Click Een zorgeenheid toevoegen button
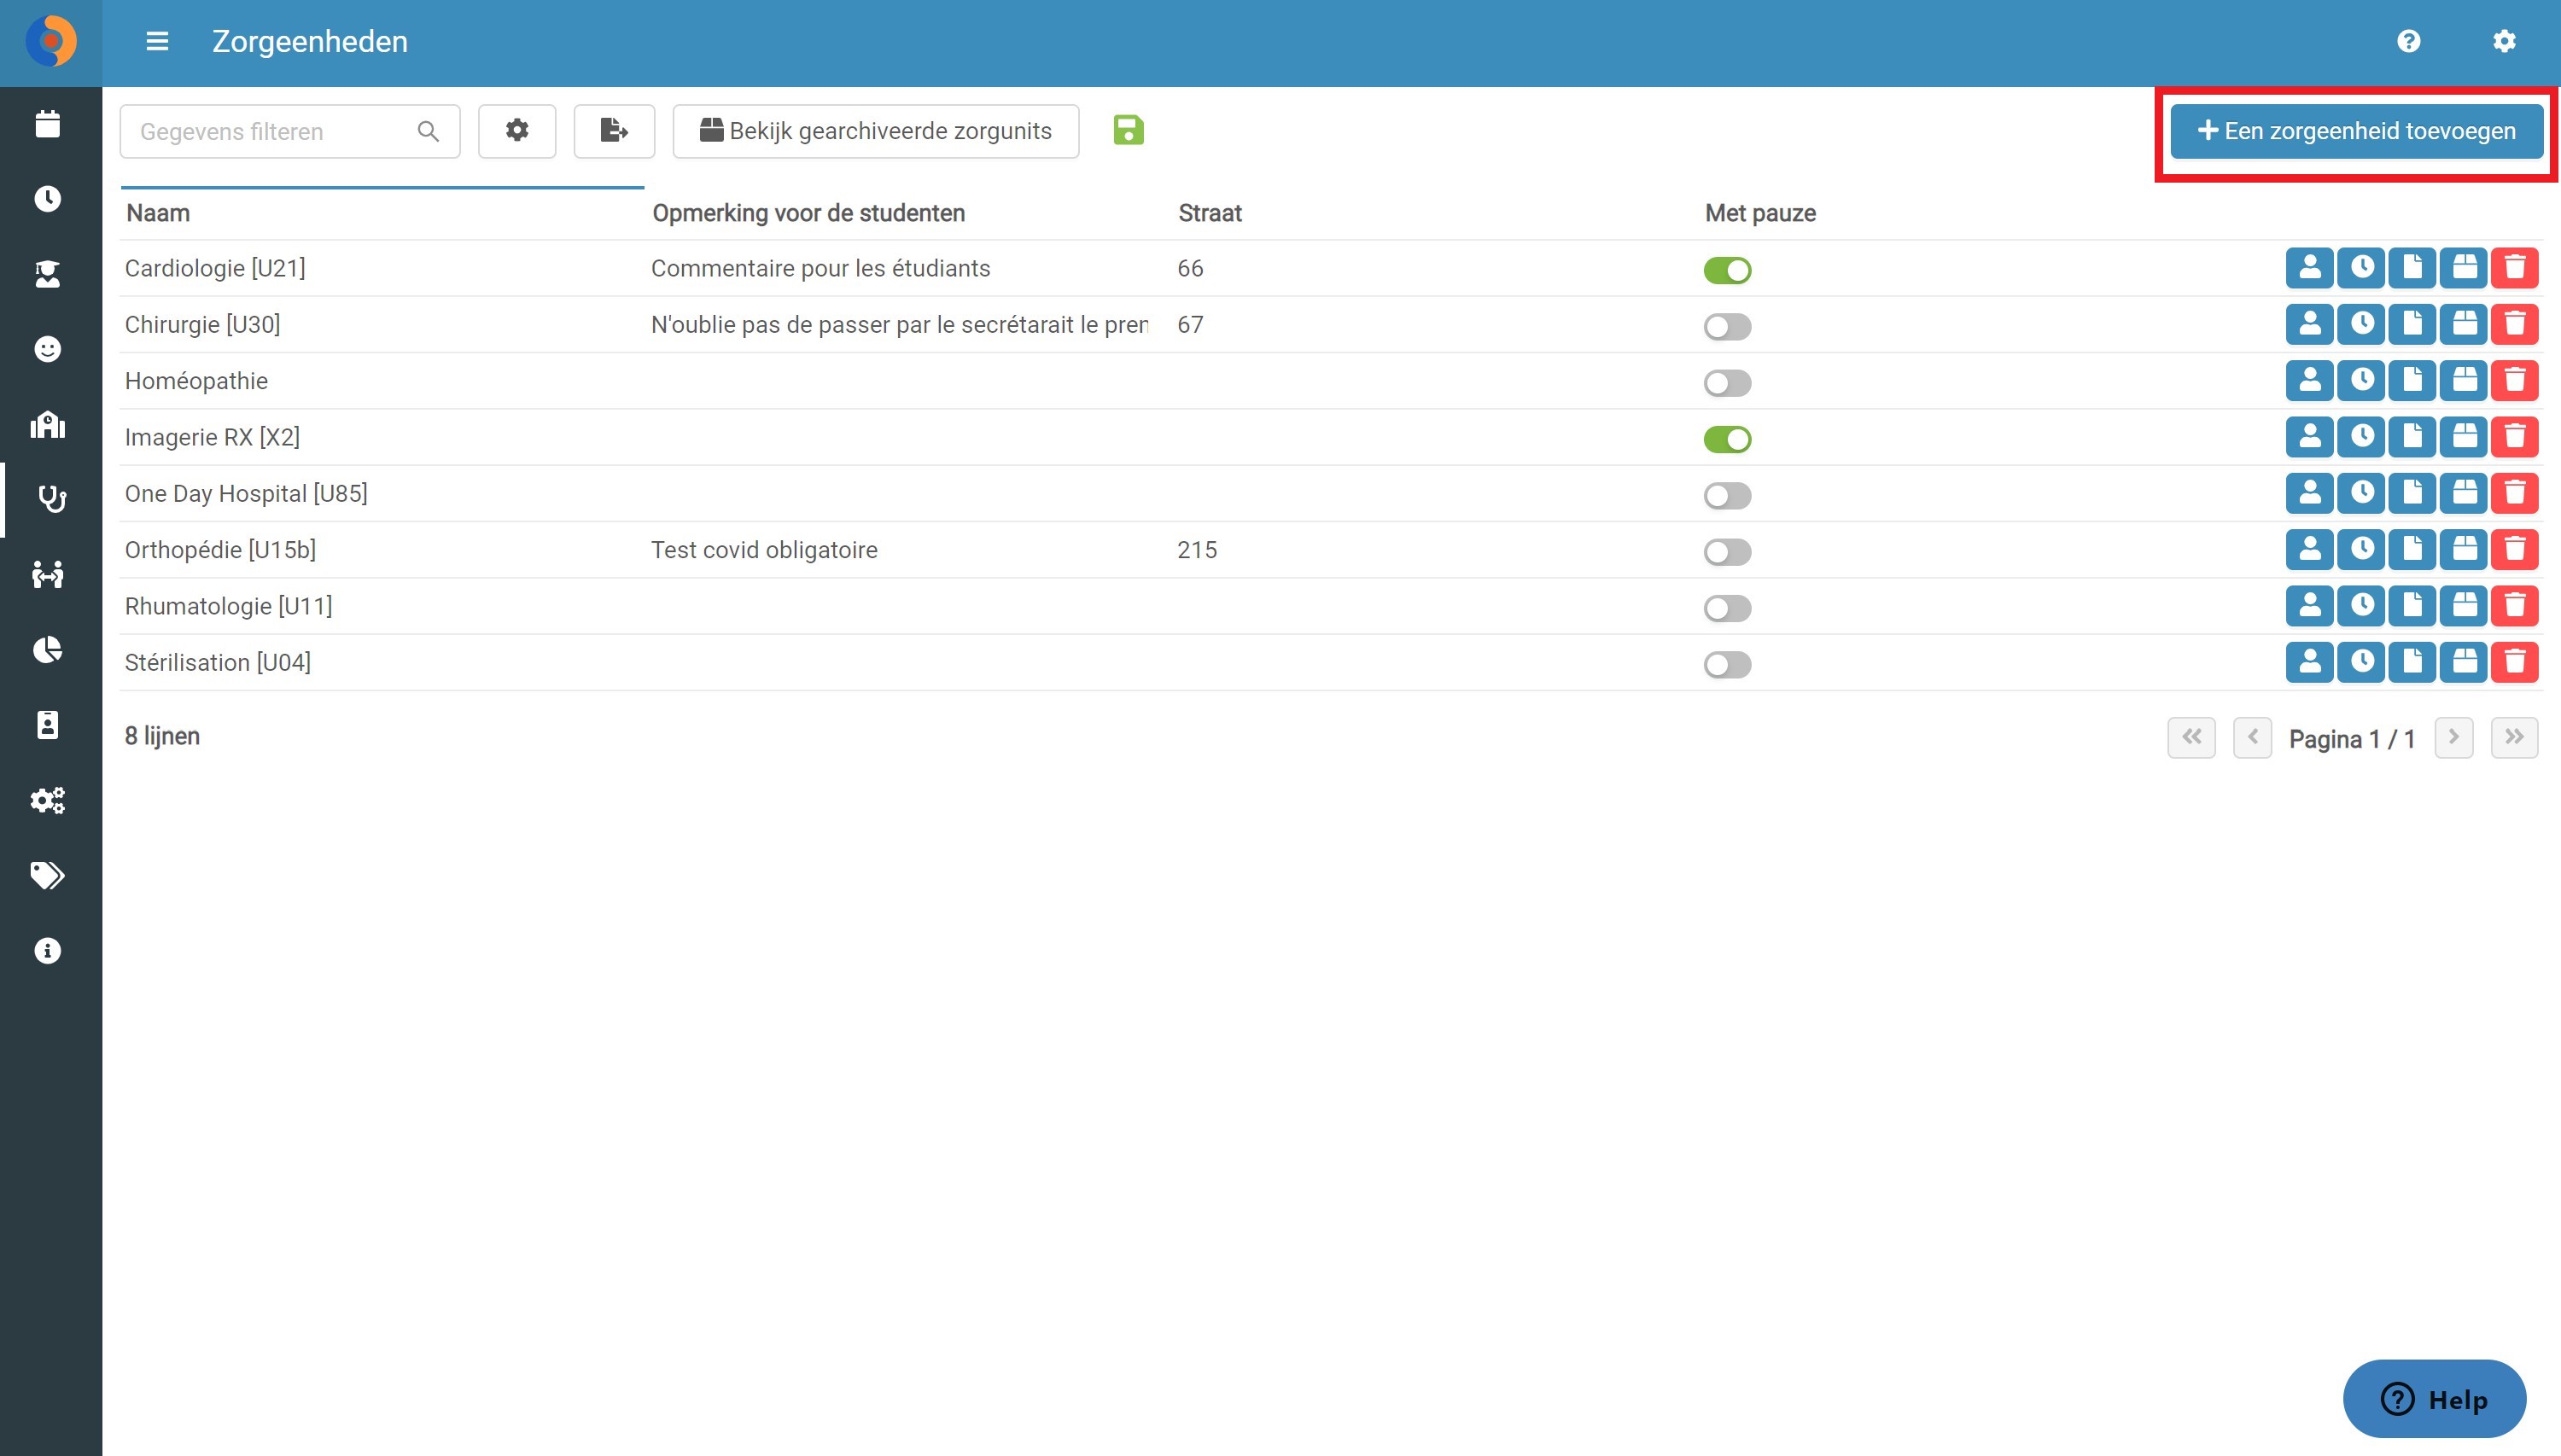The height and width of the screenshot is (1456, 2561). coord(2356,131)
